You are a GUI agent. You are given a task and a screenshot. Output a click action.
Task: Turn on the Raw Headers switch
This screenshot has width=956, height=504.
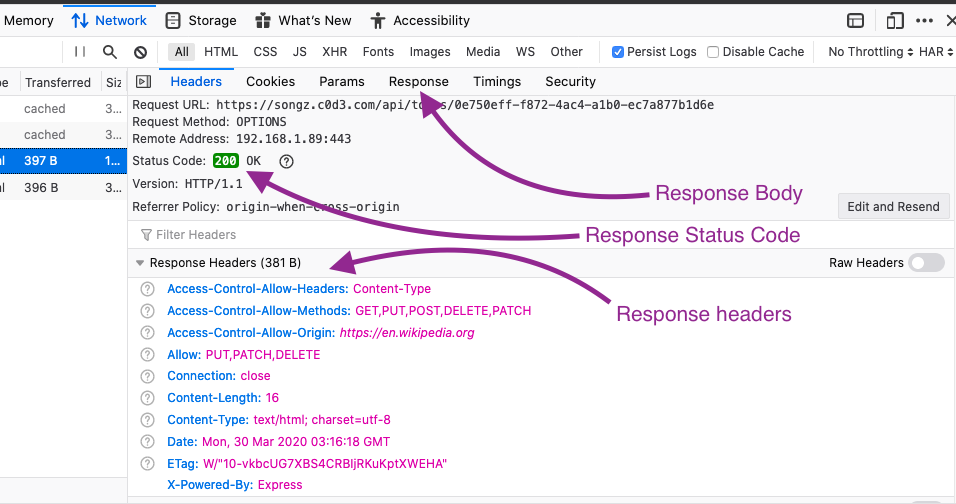click(926, 263)
